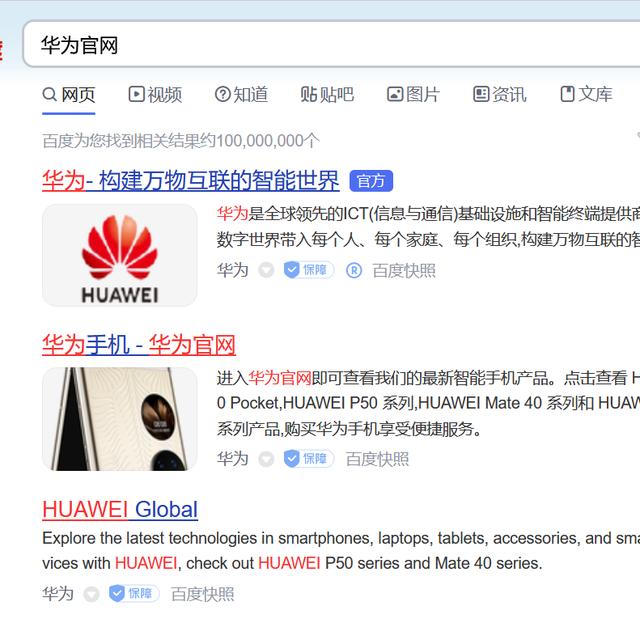The height and width of the screenshot is (623, 640).
Task: Click the HUAWEI logo thumbnail
Action: pos(120,255)
